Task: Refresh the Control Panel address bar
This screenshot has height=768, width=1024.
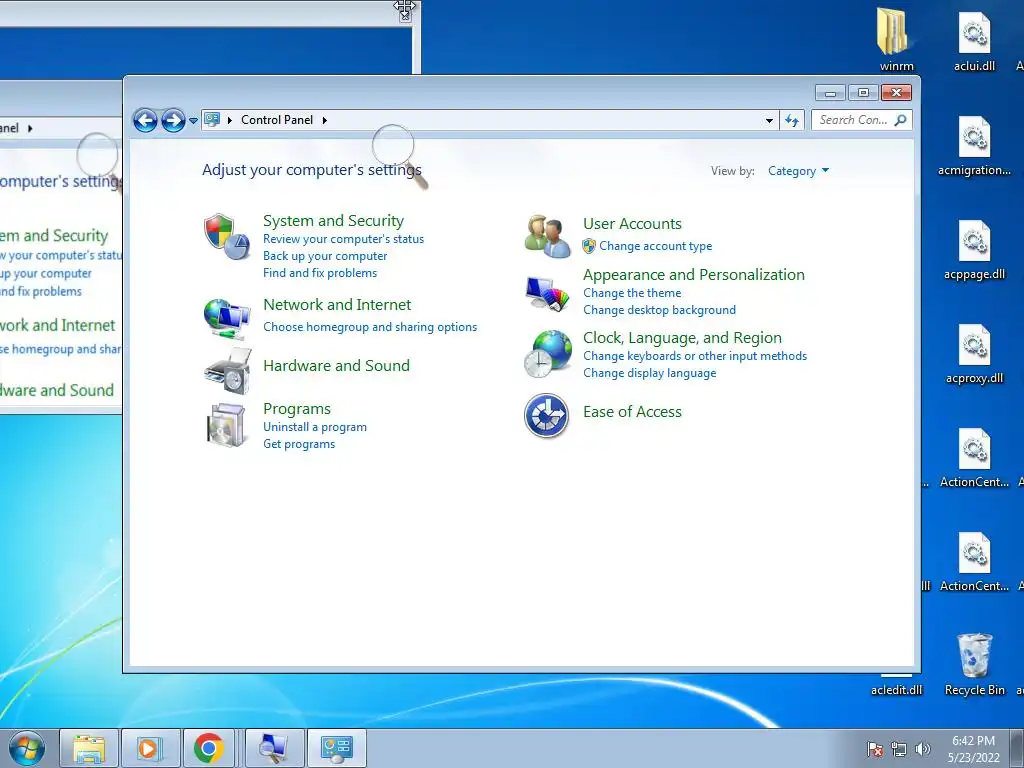Action: tap(792, 120)
